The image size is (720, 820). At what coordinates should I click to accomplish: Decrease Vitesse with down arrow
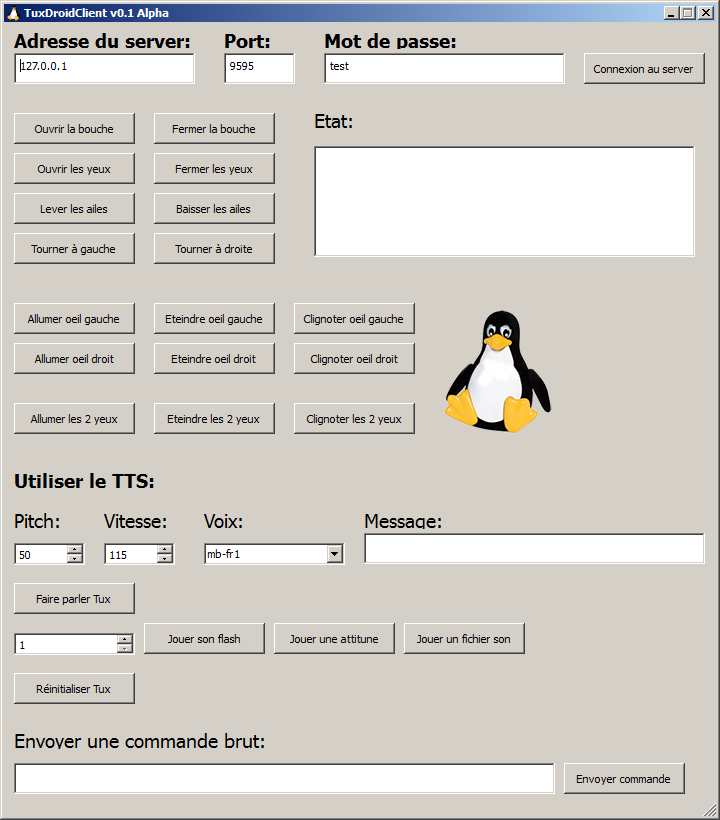pos(165,559)
